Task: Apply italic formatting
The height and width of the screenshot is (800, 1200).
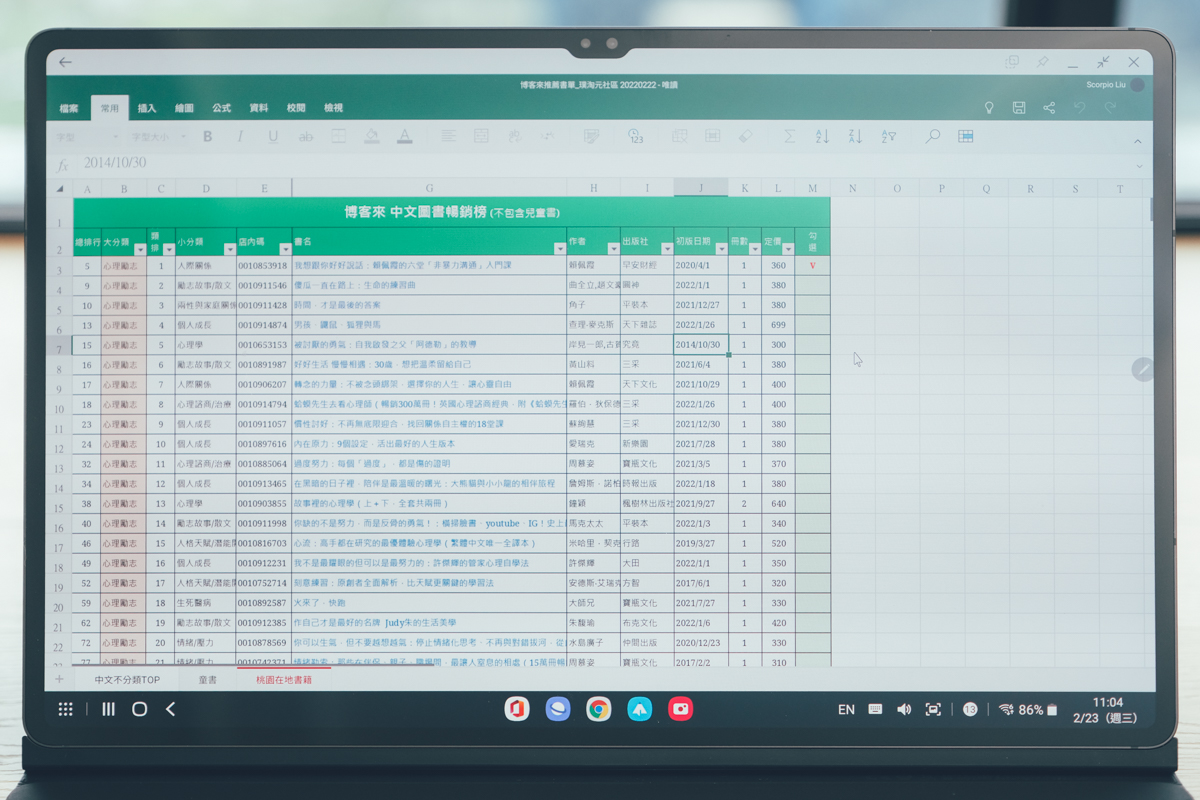Action: (x=240, y=136)
